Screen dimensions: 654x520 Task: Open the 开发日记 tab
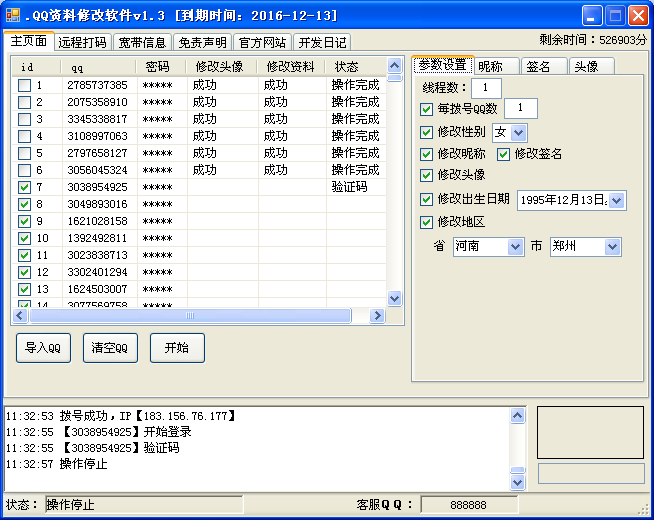pyautogui.click(x=322, y=42)
